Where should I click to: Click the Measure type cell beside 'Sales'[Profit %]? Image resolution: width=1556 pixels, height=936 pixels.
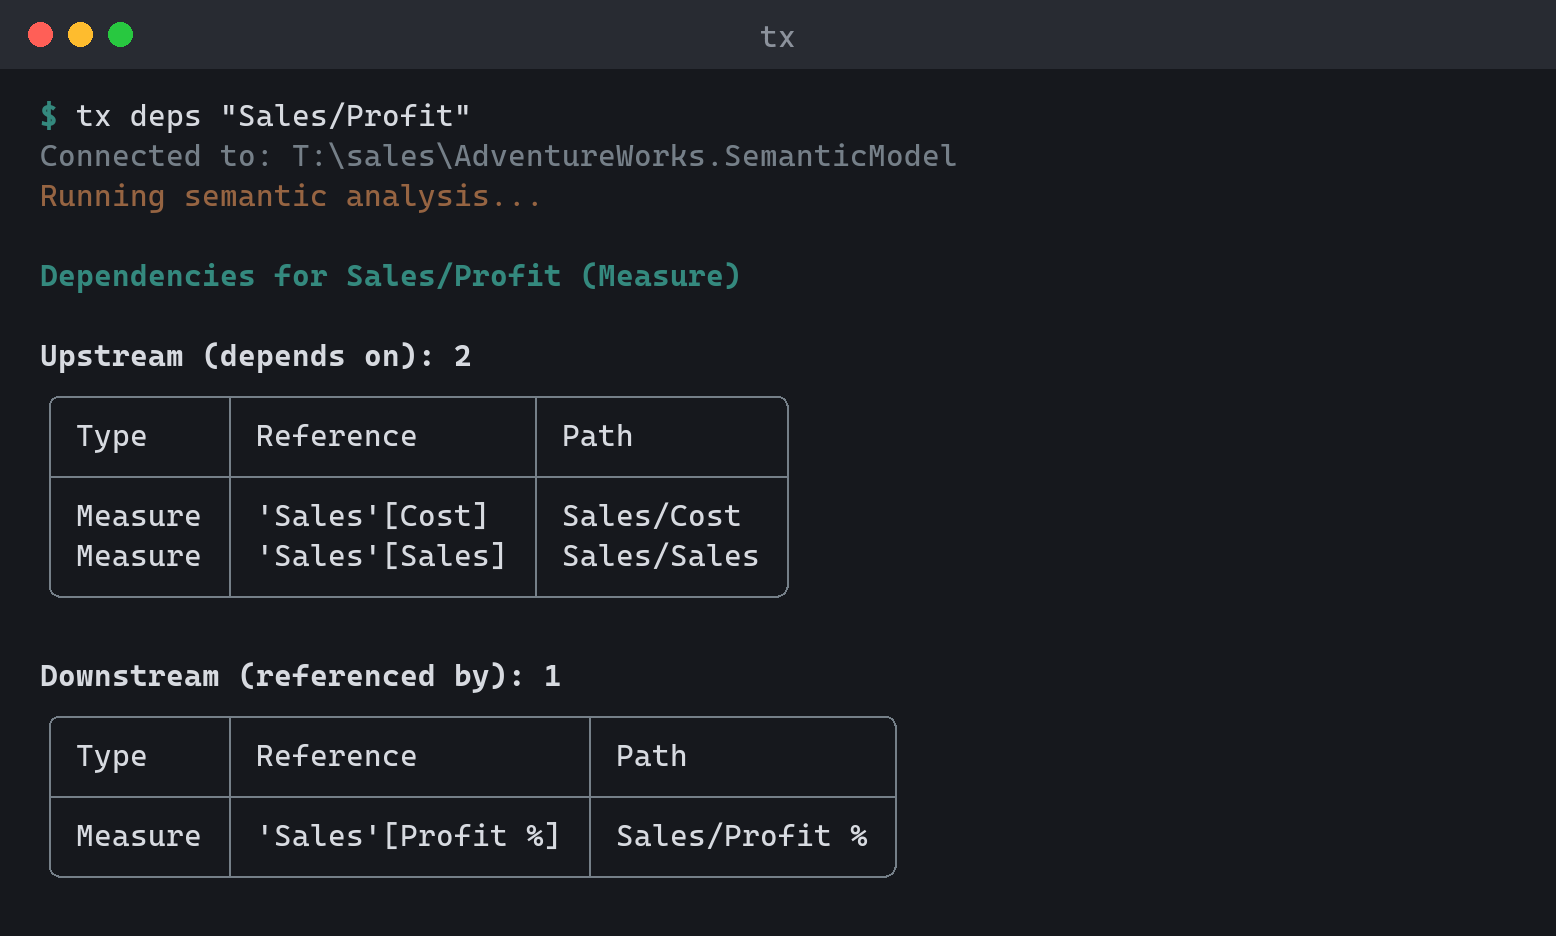point(138,836)
